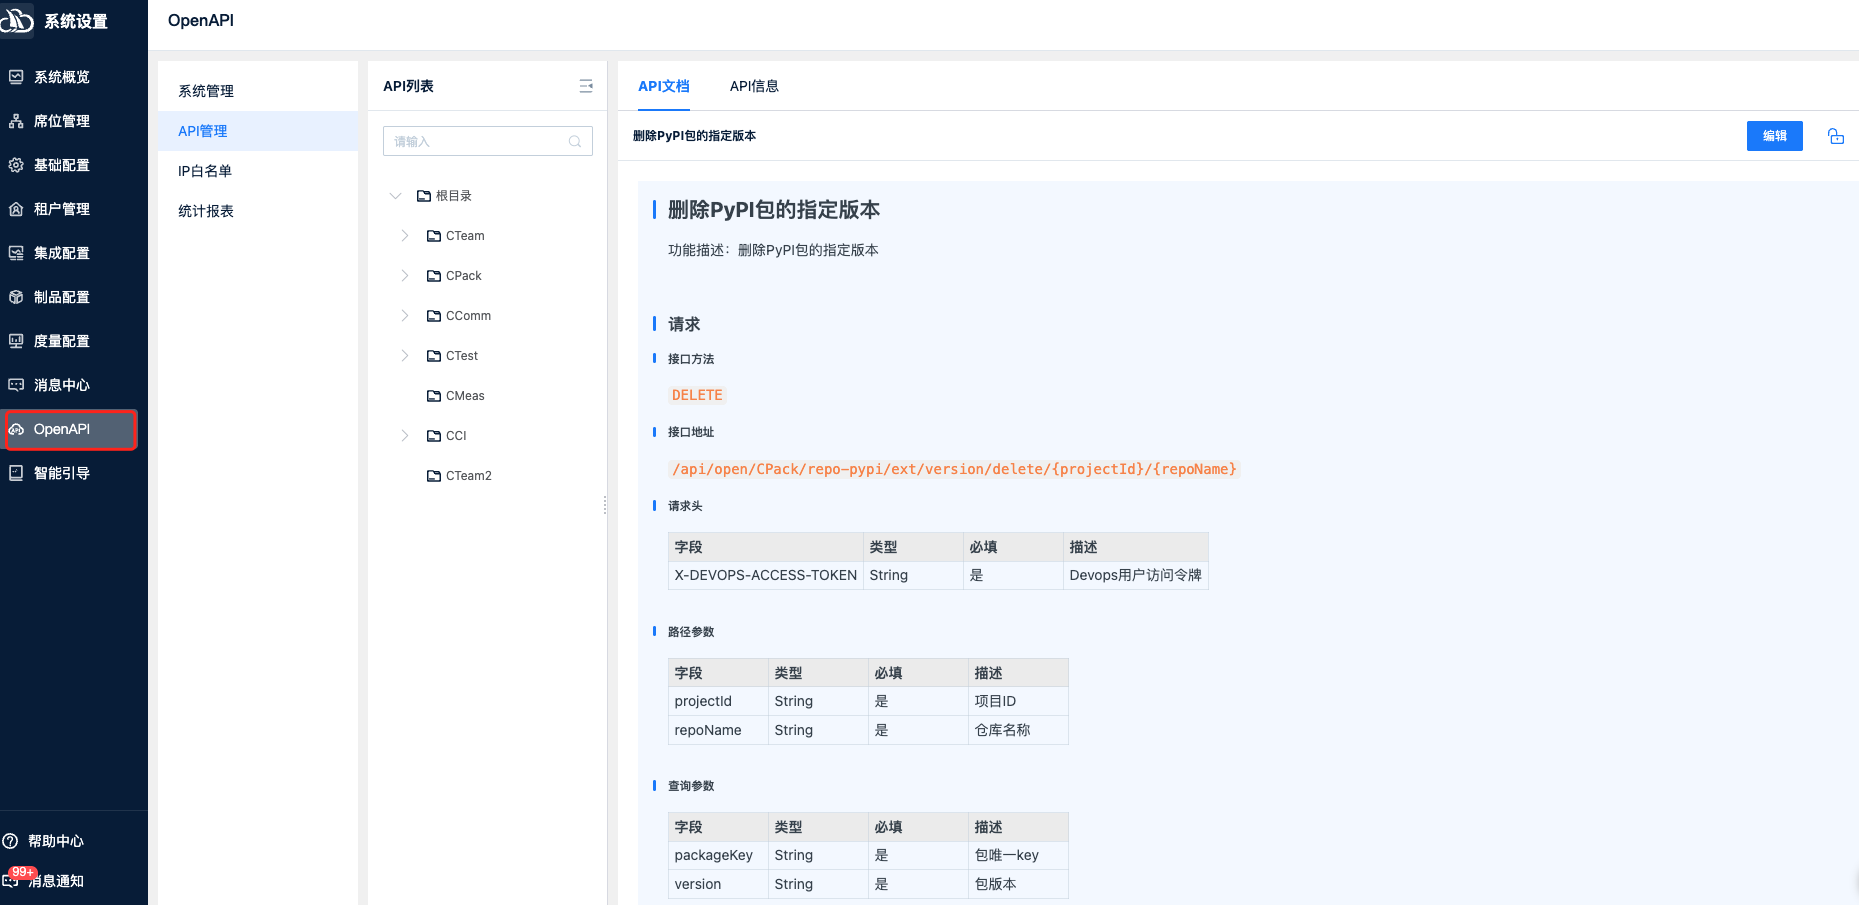Expand the CTest tree node
1859x905 pixels.
pos(405,356)
